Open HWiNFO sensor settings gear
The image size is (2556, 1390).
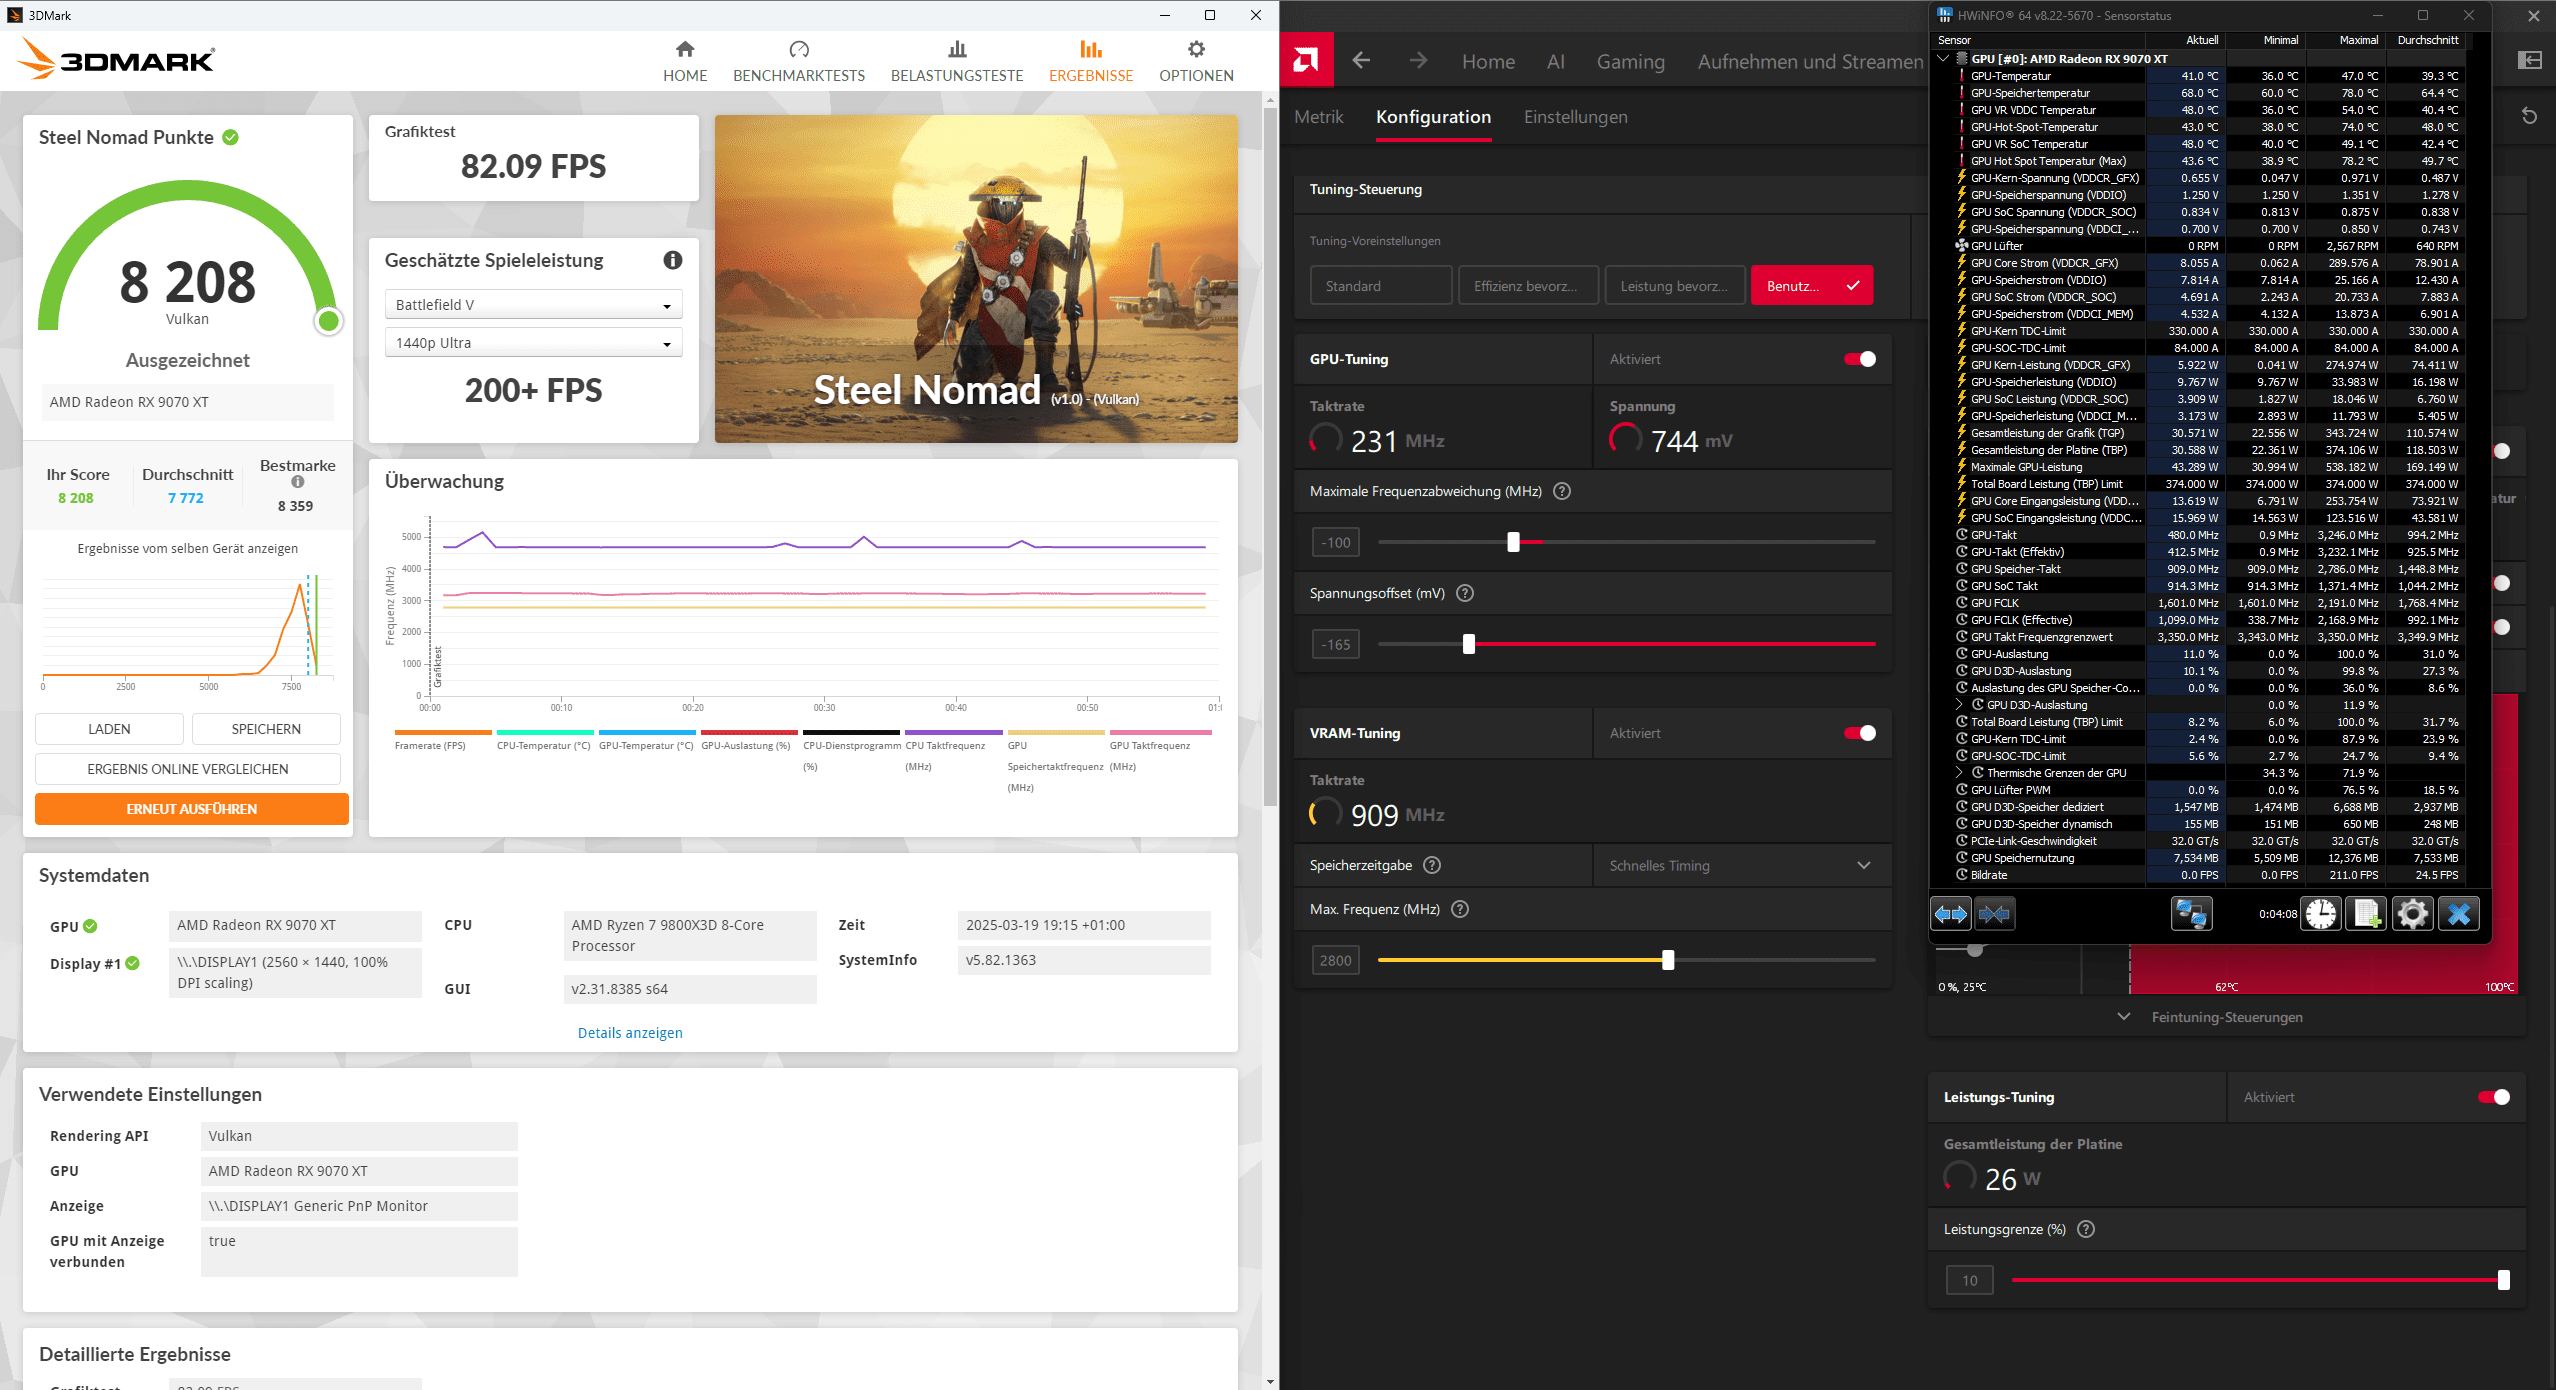click(2412, 913)
